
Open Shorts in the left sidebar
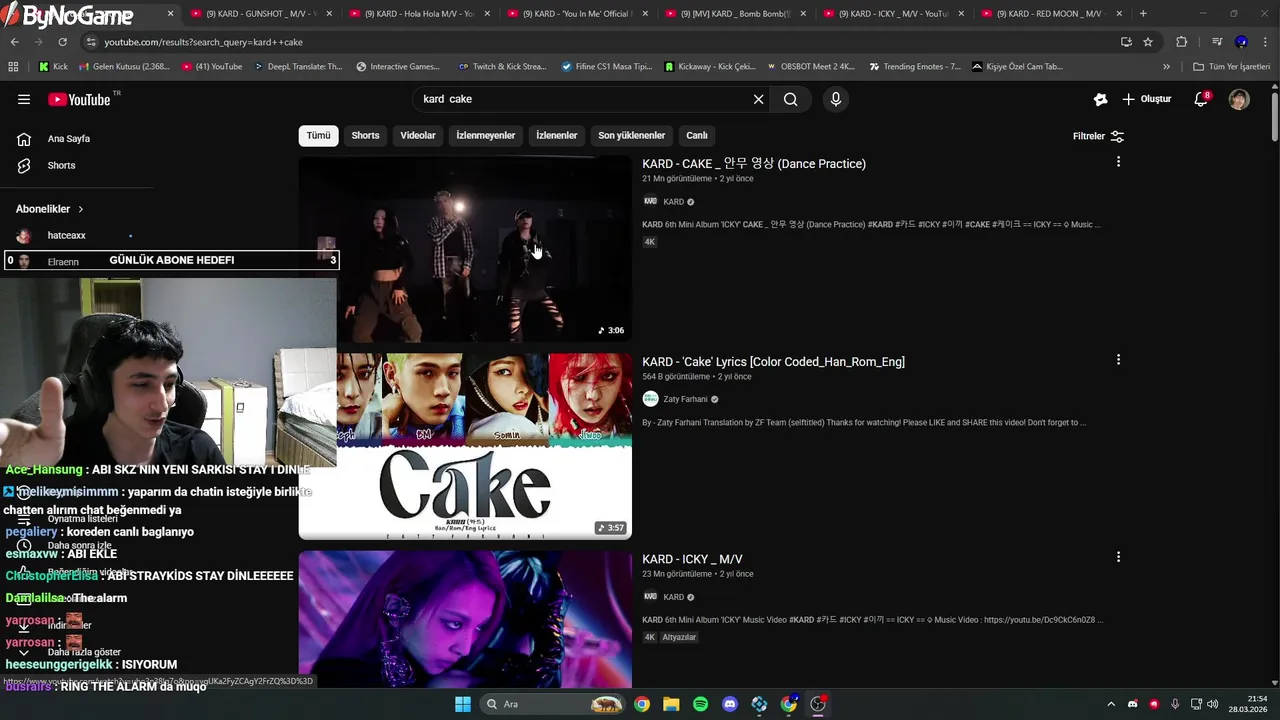[x=60, y=165]
